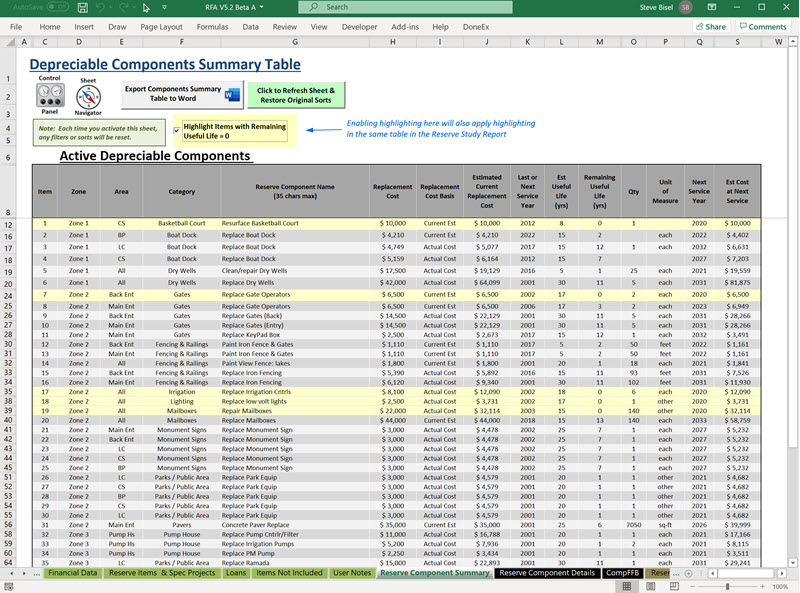Screen dimensions: 800x593
Task: Switch to Reserve Component Details sheet tab
Action: [x=547, y=573]
